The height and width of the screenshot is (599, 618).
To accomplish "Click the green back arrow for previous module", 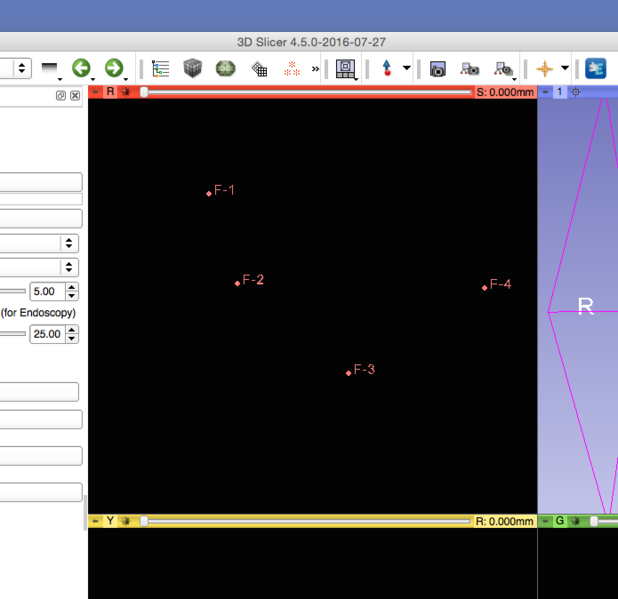I will click(81, 68).
